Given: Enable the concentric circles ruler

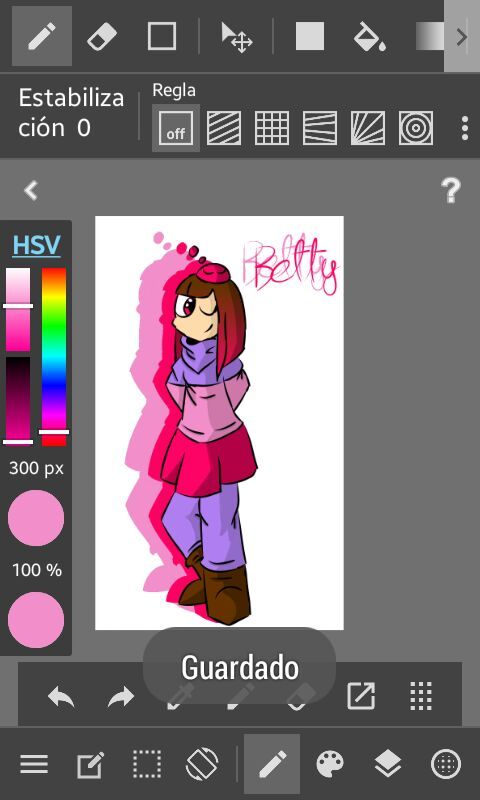Looking at the screenshot, I should [x=416, y=128].
